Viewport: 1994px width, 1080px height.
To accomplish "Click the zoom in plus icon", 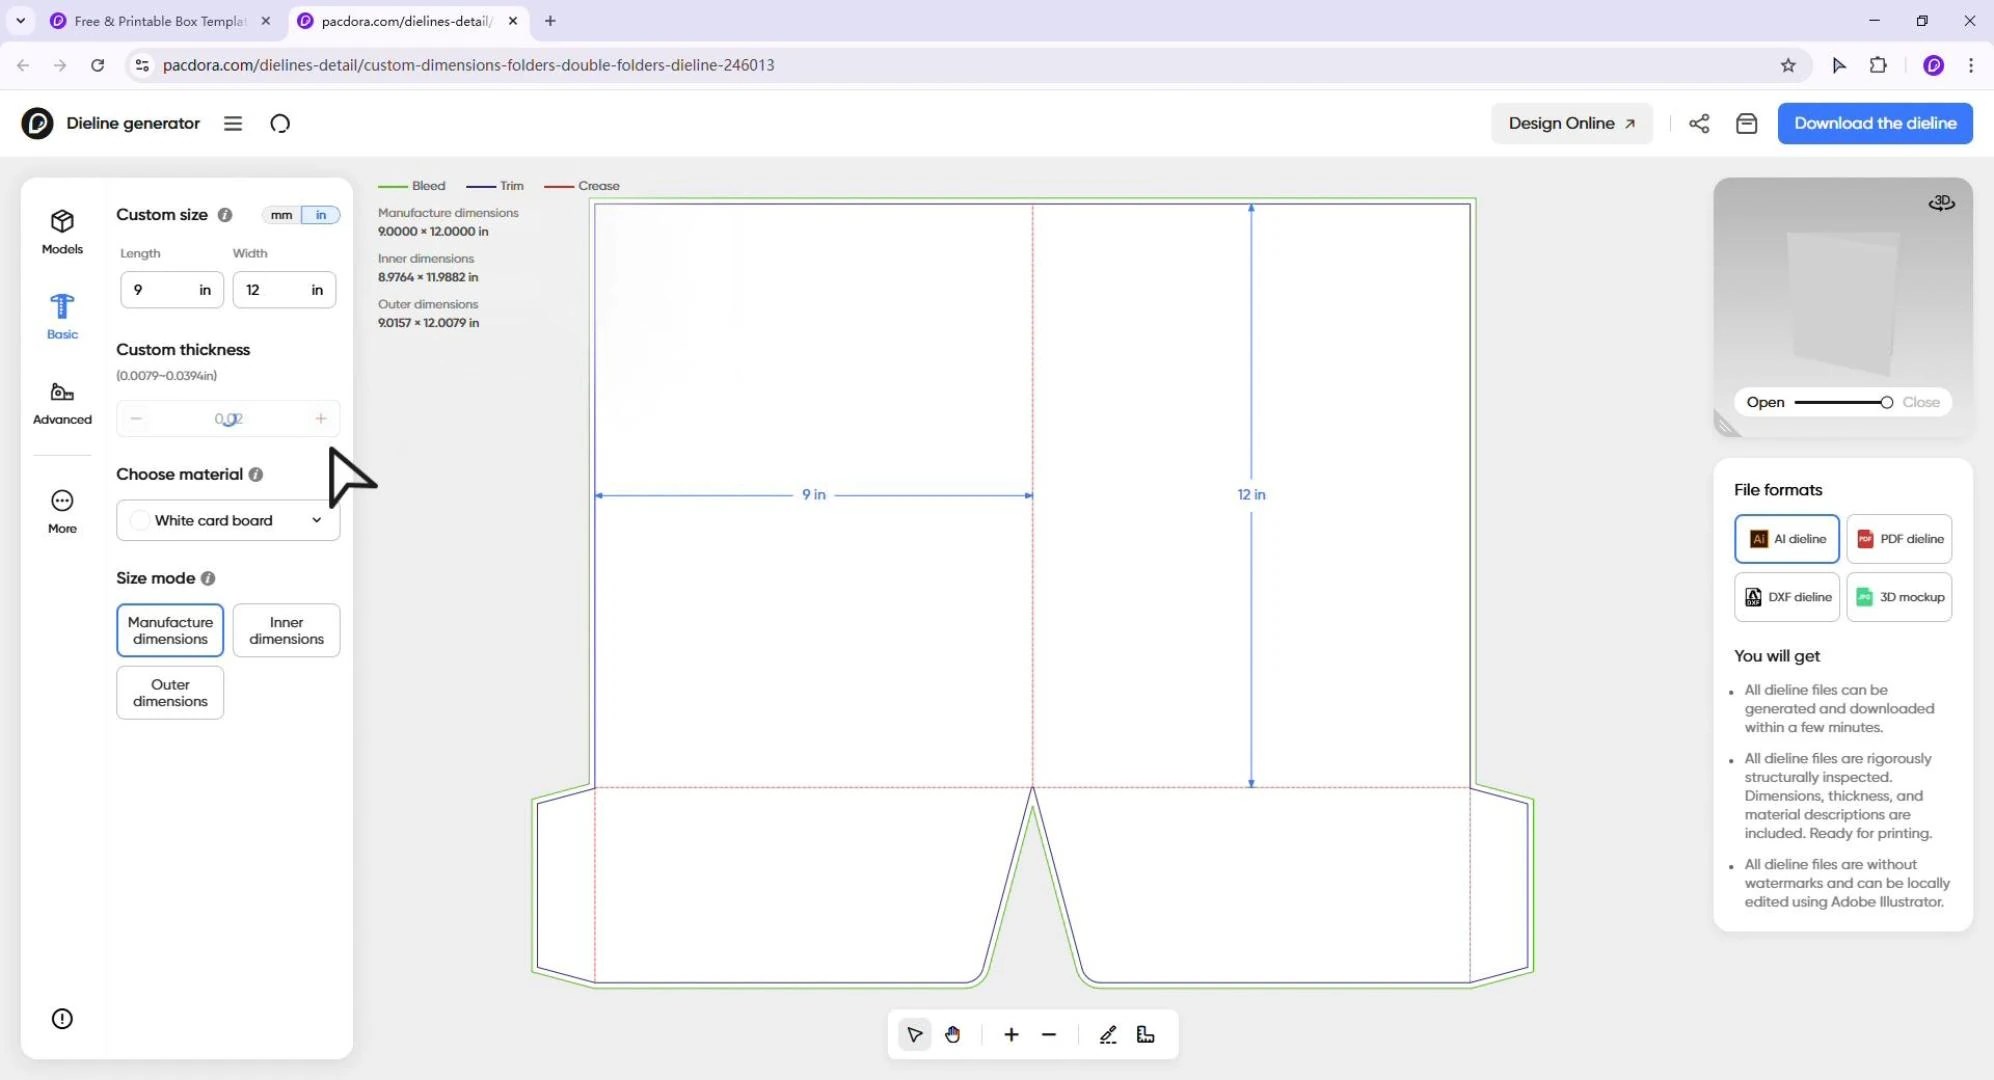I will [1011, 1035].
